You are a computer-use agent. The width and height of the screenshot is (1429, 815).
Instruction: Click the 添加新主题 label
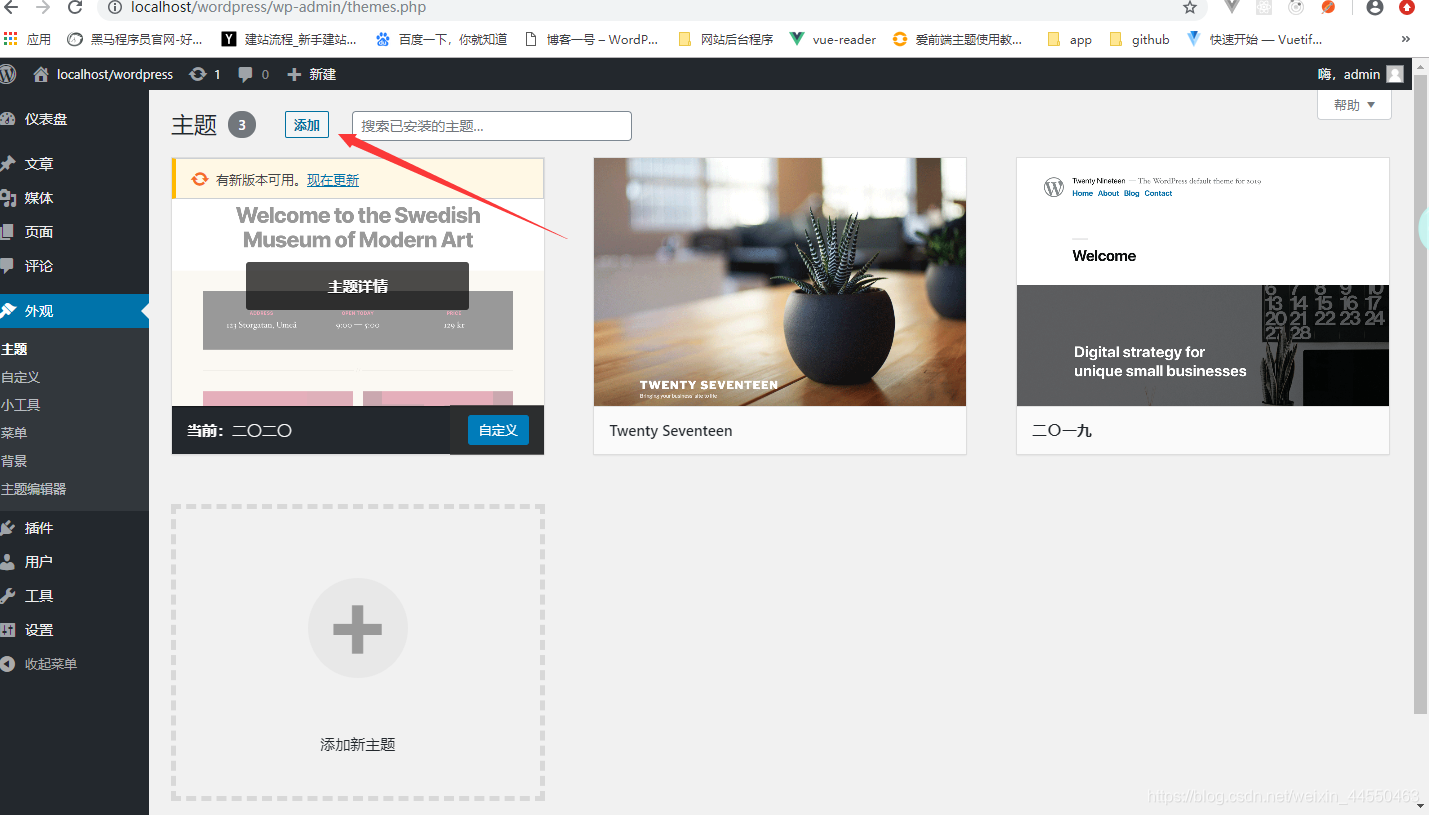358,745
